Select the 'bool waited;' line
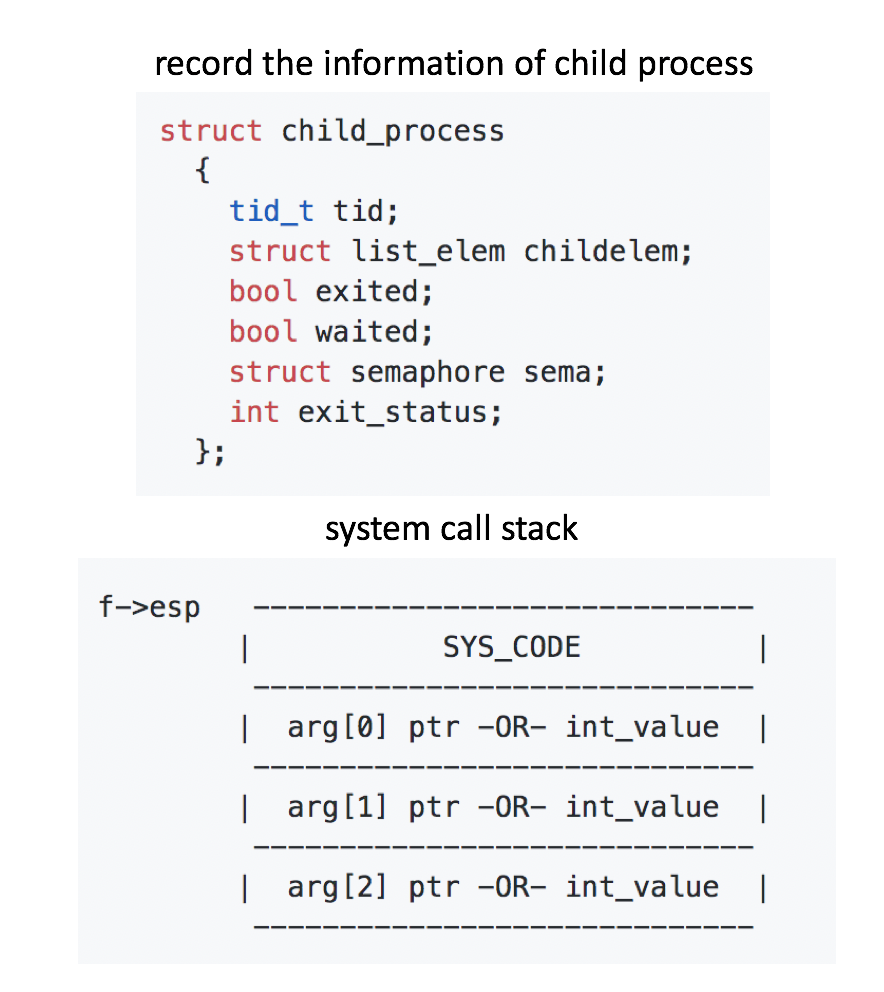The width and height of the screenshot is (884, 992). [331, 331]
